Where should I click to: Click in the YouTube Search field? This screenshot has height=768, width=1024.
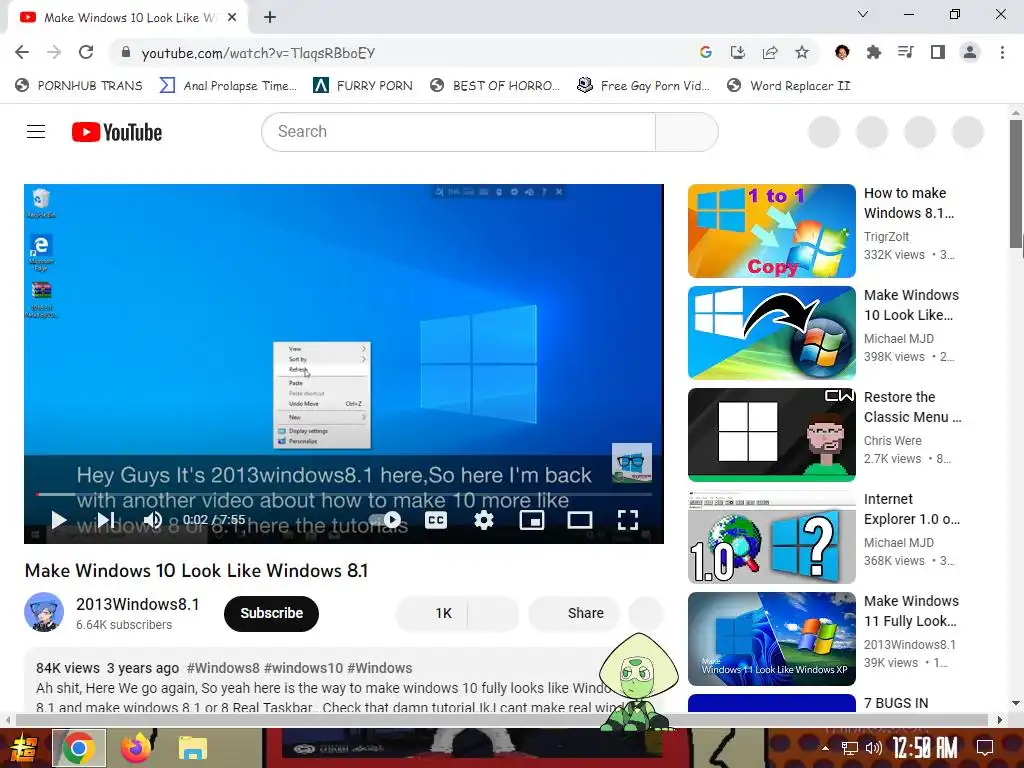(x=458, y=132)
